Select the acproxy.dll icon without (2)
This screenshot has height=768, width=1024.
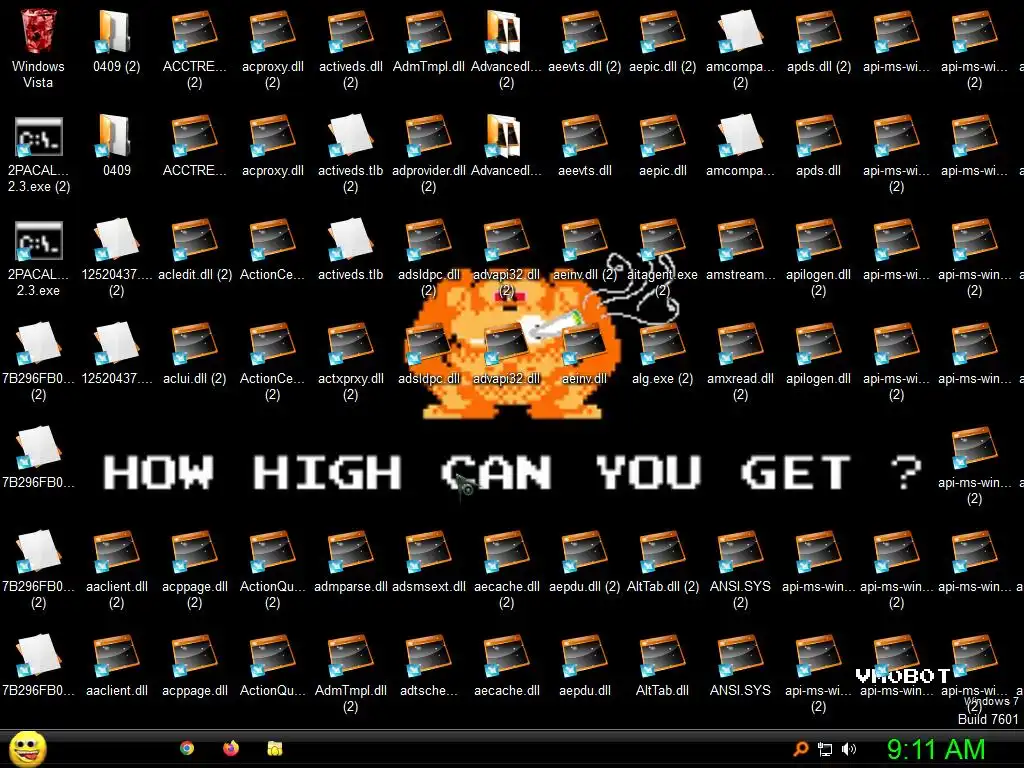point(272,135)
